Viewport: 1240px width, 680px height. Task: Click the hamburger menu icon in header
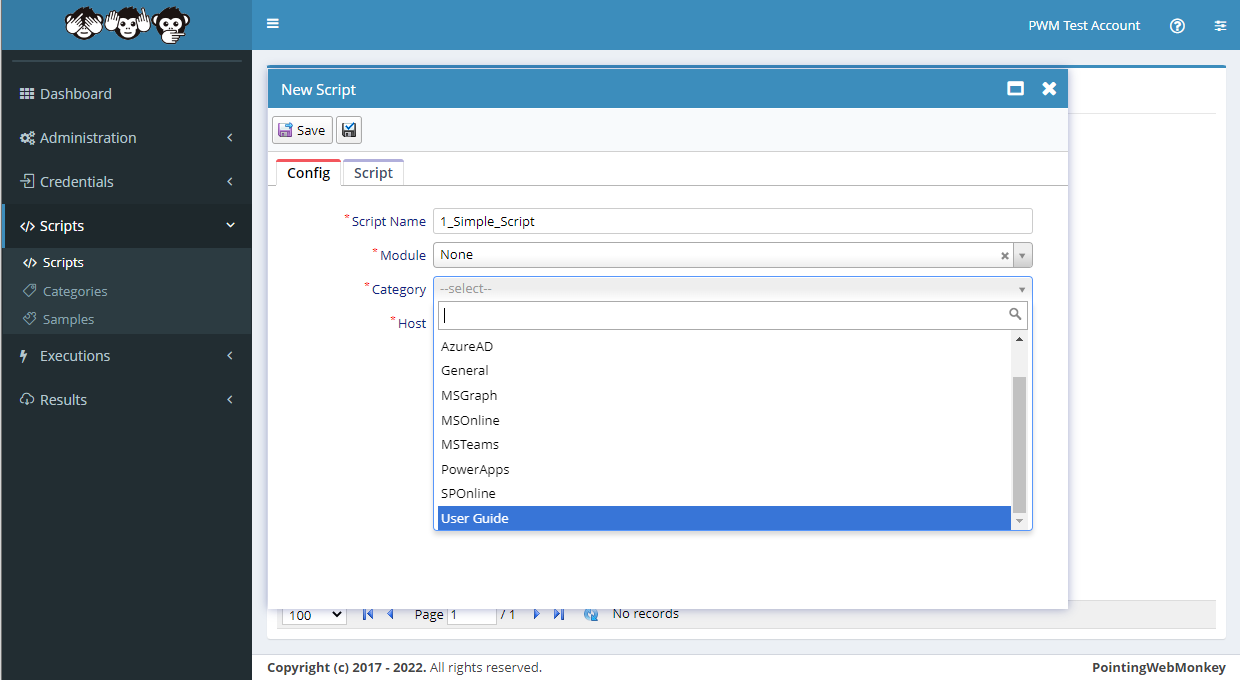tap(273, 25)
